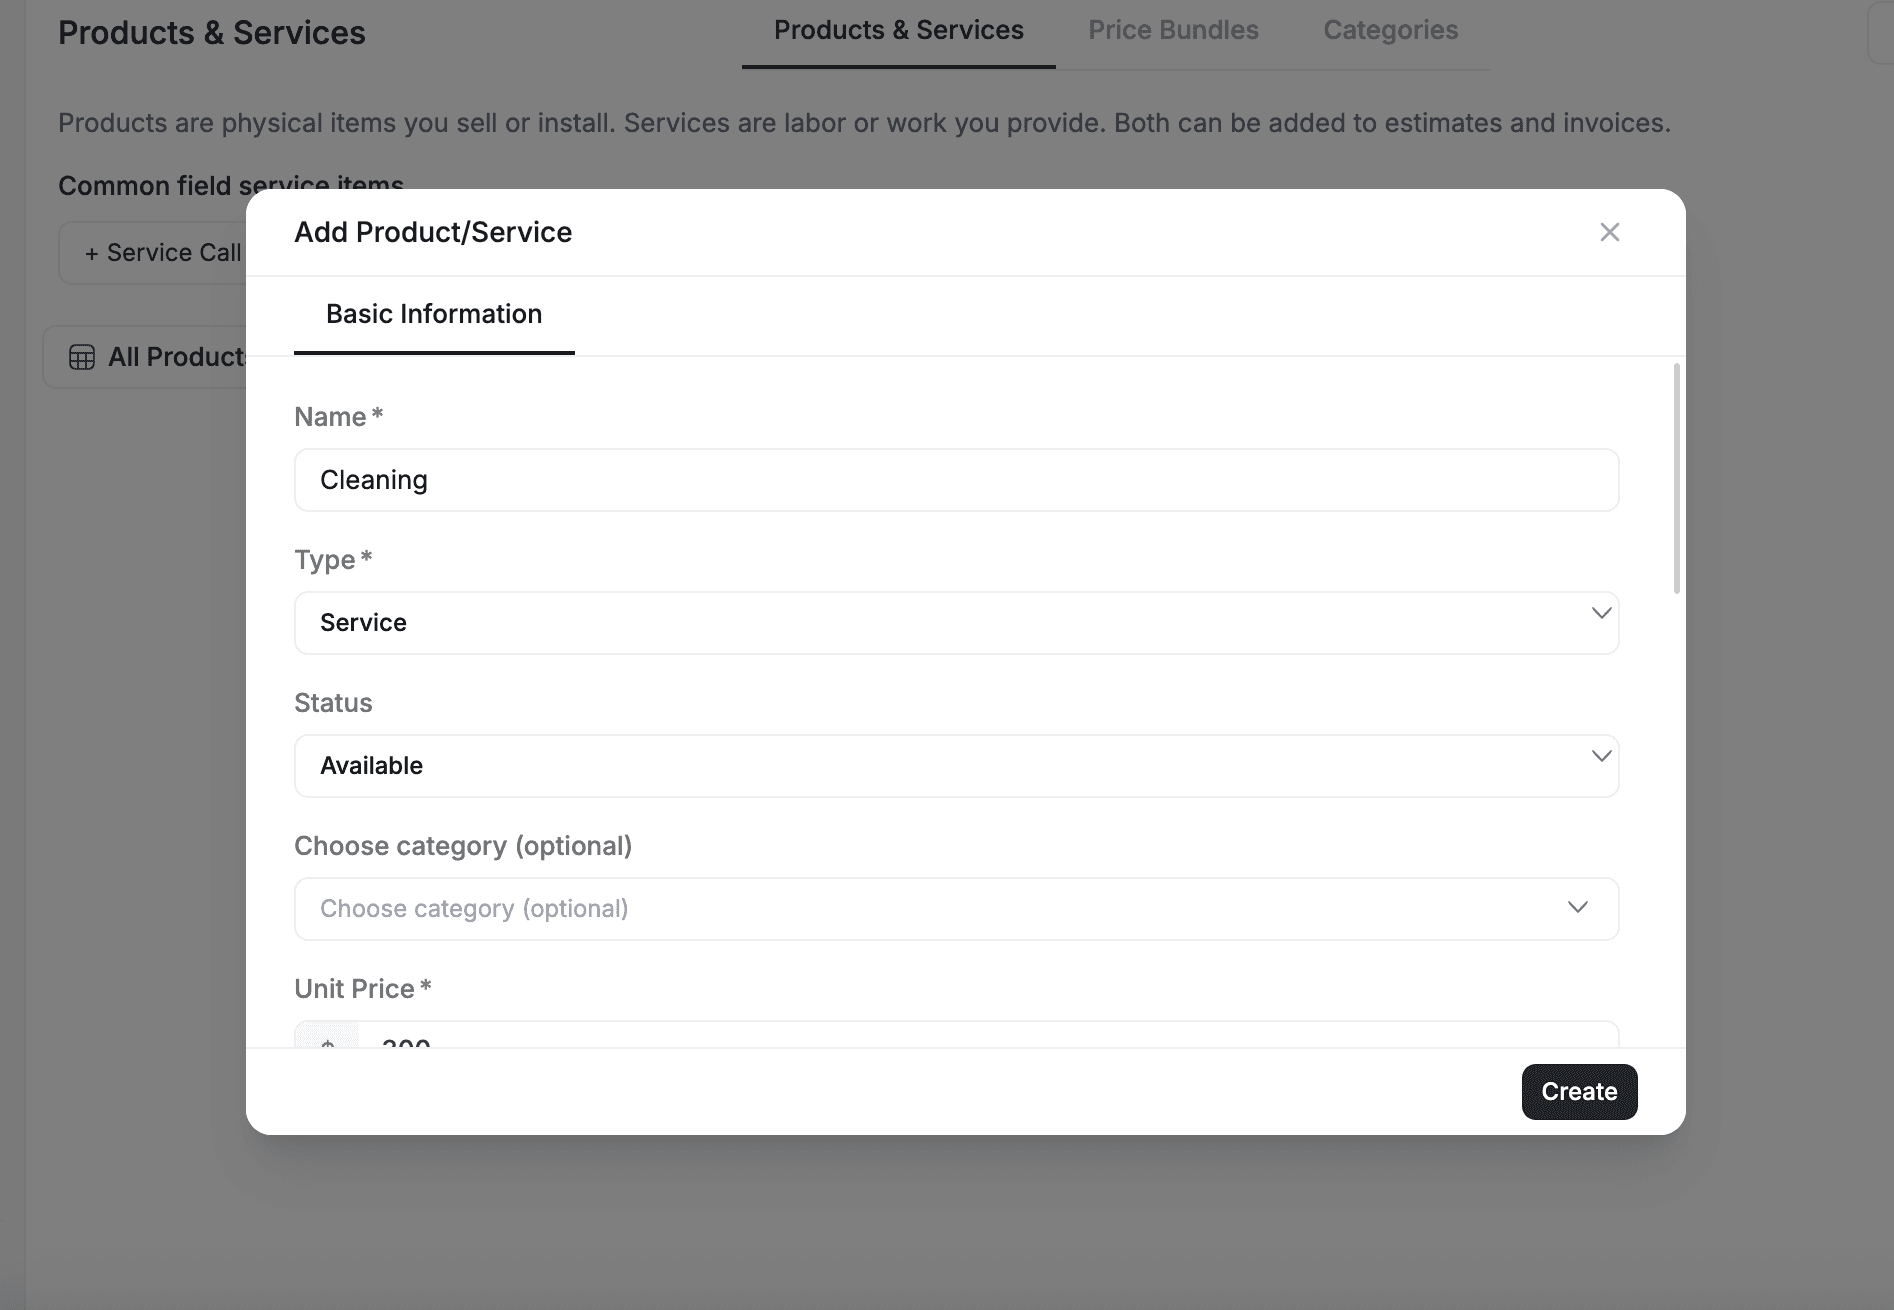Viewport: 1894px width, 1310px height.
Task: Click the chevron arrow in Status field
Action: pyautogui.click(x=1601, y=756)
